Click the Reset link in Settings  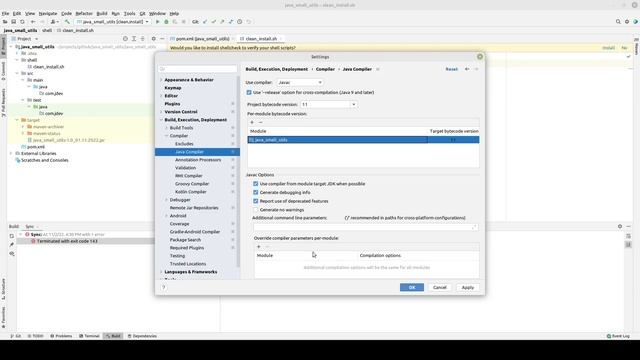pyautogui.click(x=451, y=69)
